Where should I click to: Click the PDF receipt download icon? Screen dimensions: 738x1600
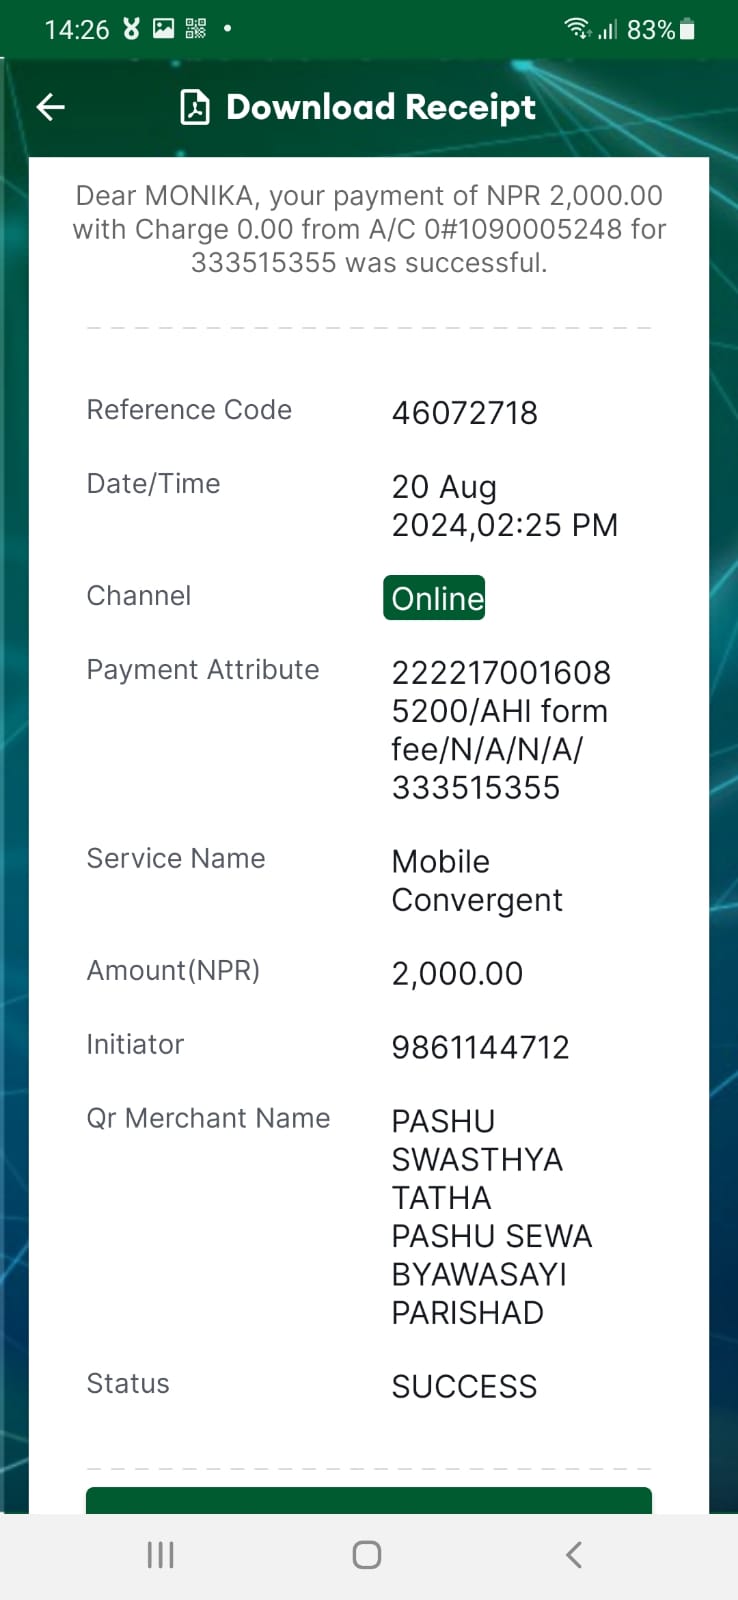point(195,107)
